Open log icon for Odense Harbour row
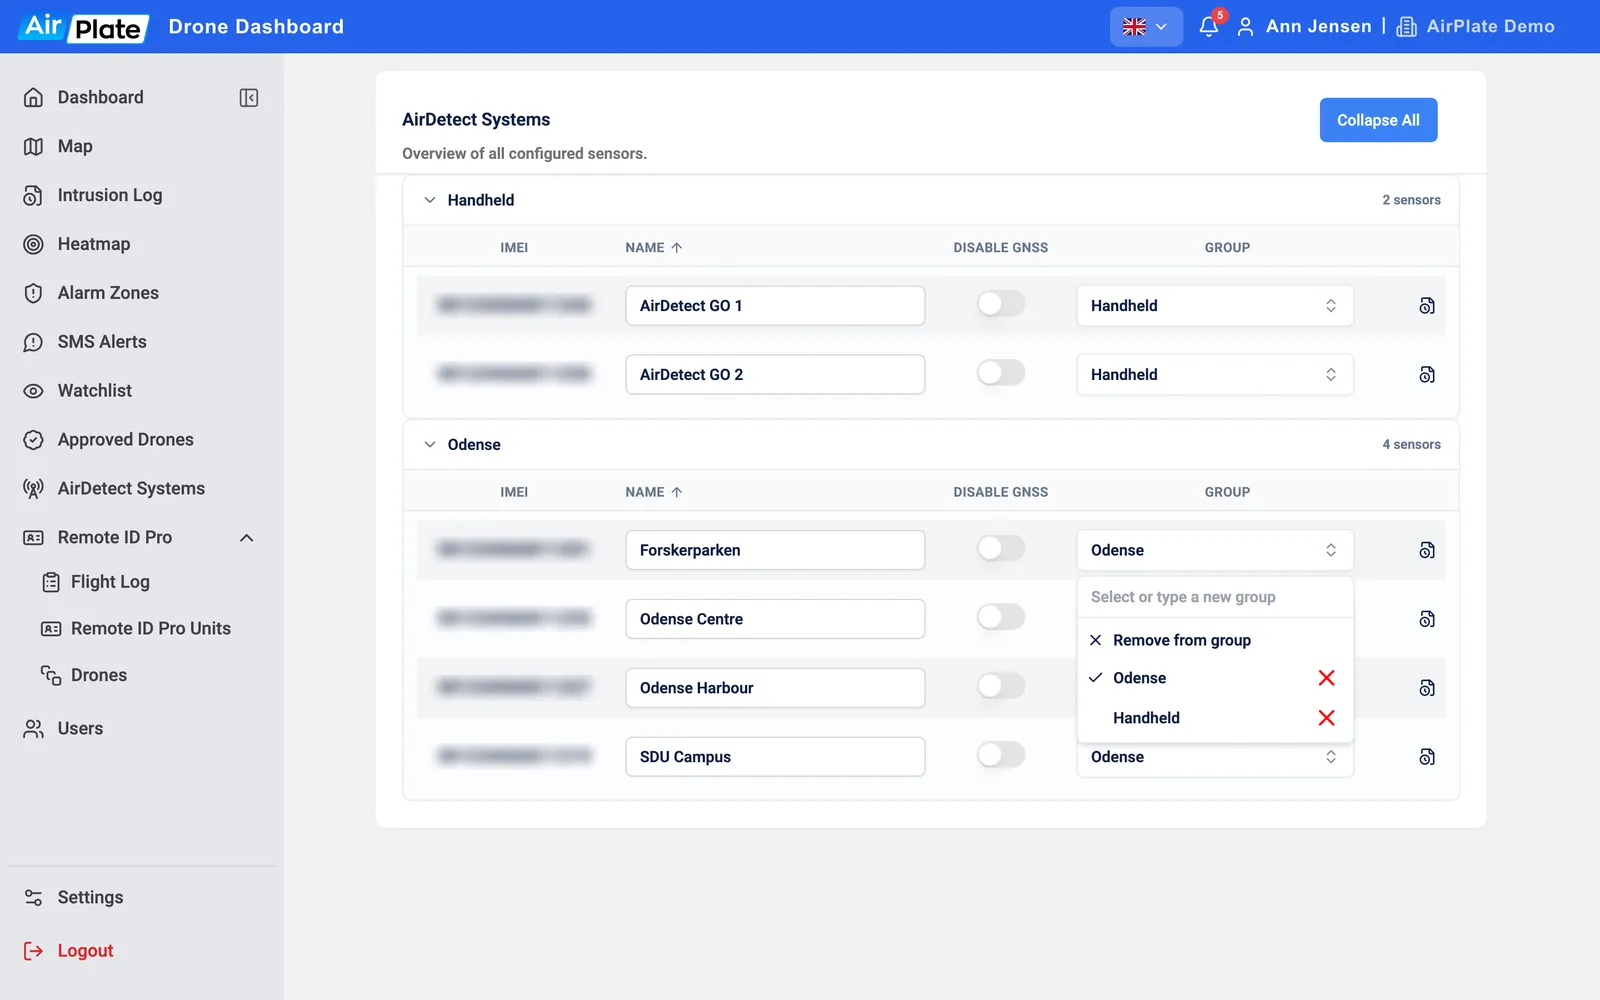The width and height of the screenshot is (1600, 1000). 1427,688
